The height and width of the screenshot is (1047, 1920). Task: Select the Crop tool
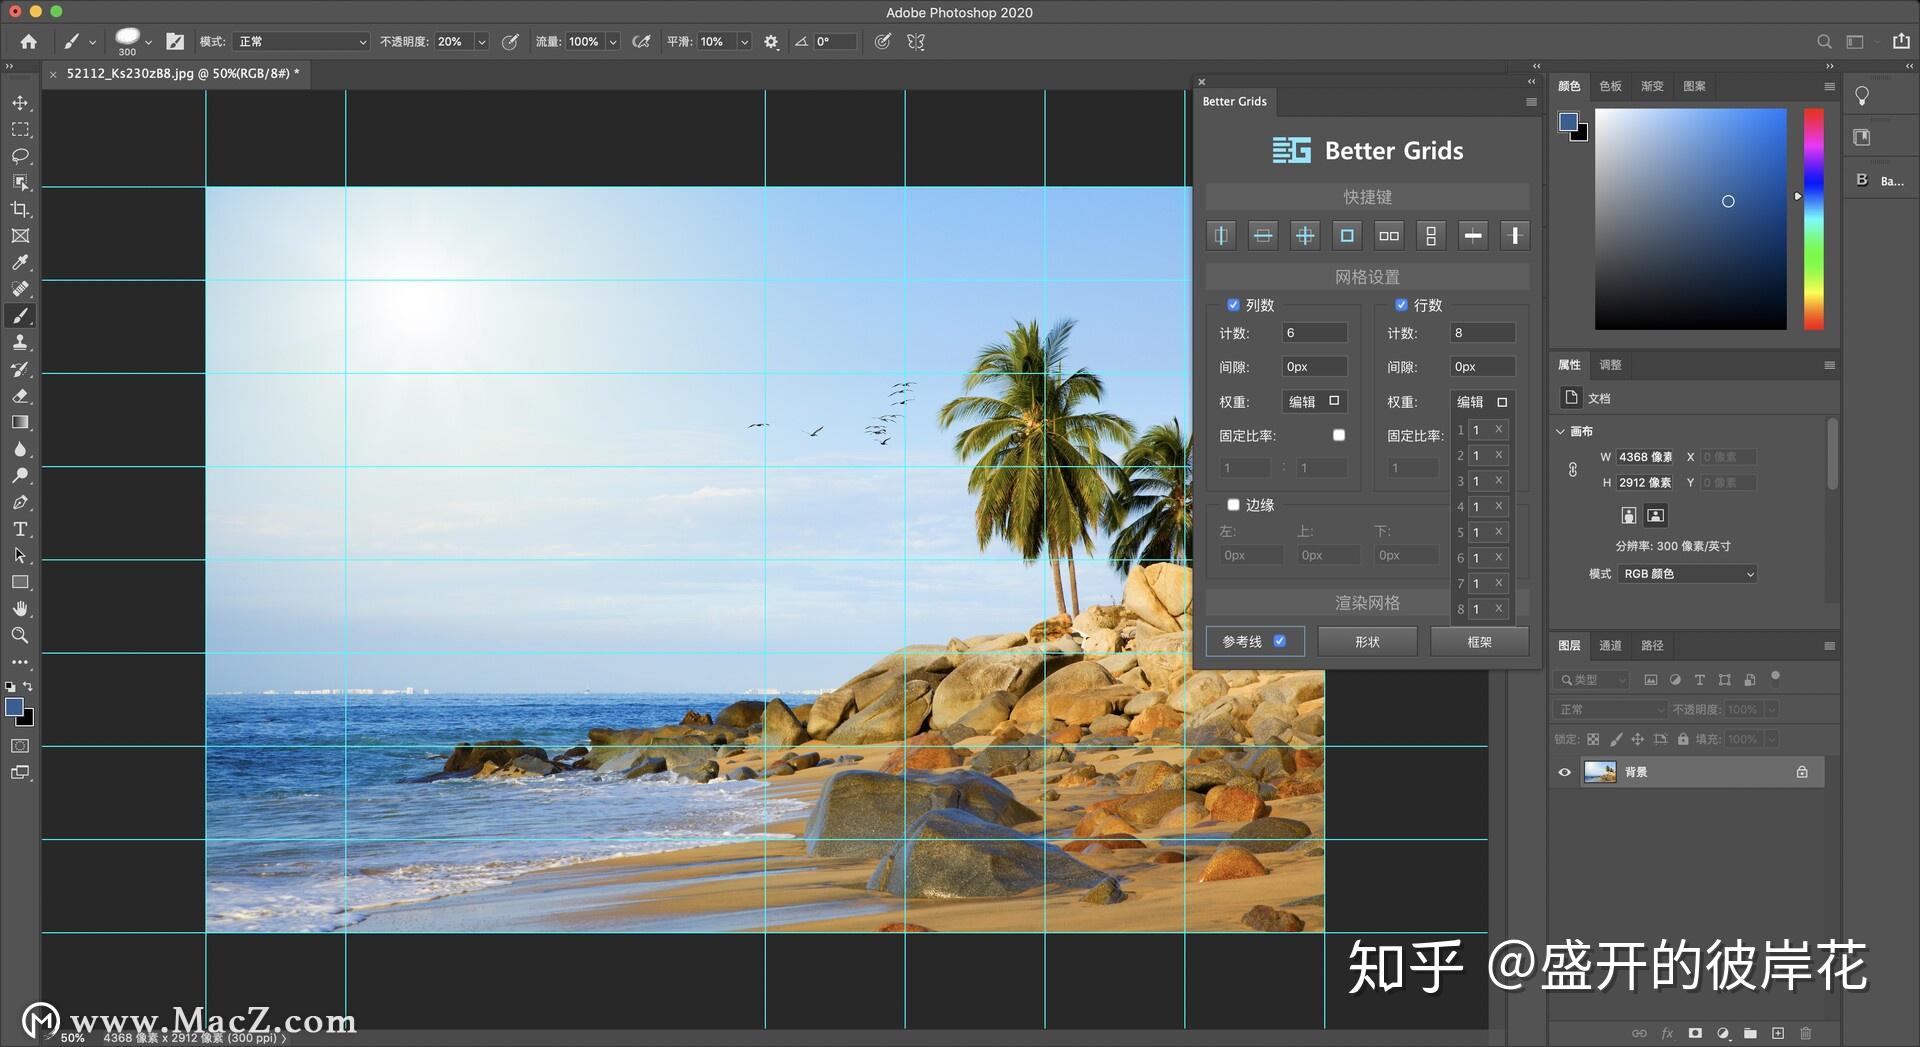tap(20, 210)
